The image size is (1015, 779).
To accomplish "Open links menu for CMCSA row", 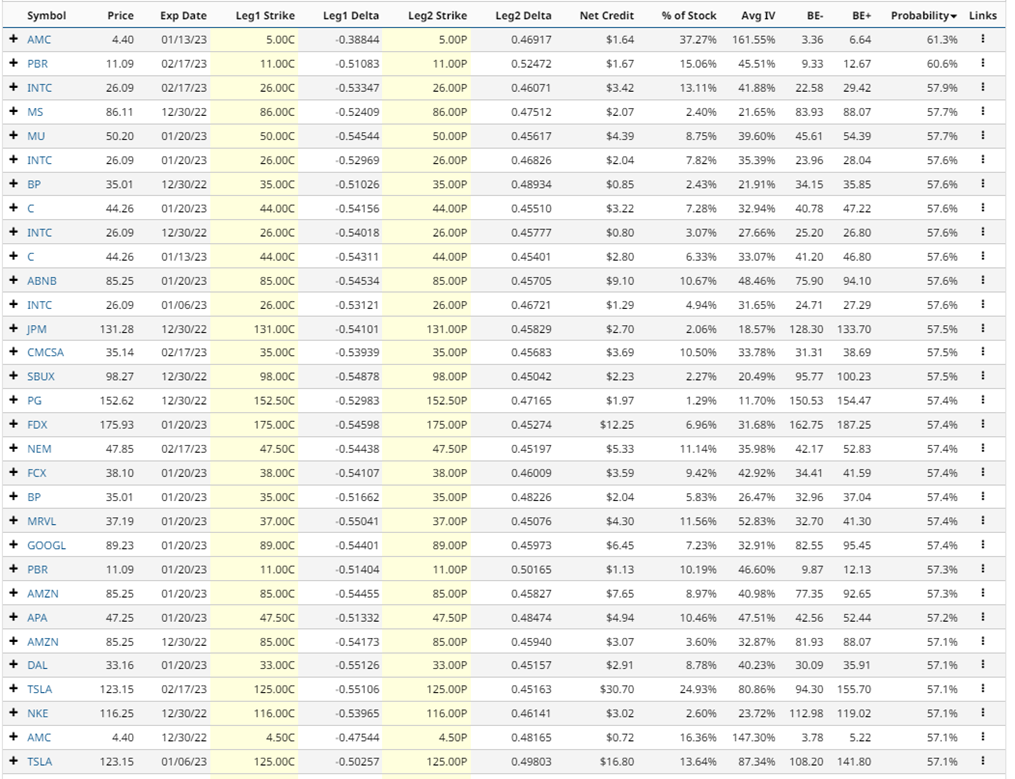I will click(x=983, y=352).
